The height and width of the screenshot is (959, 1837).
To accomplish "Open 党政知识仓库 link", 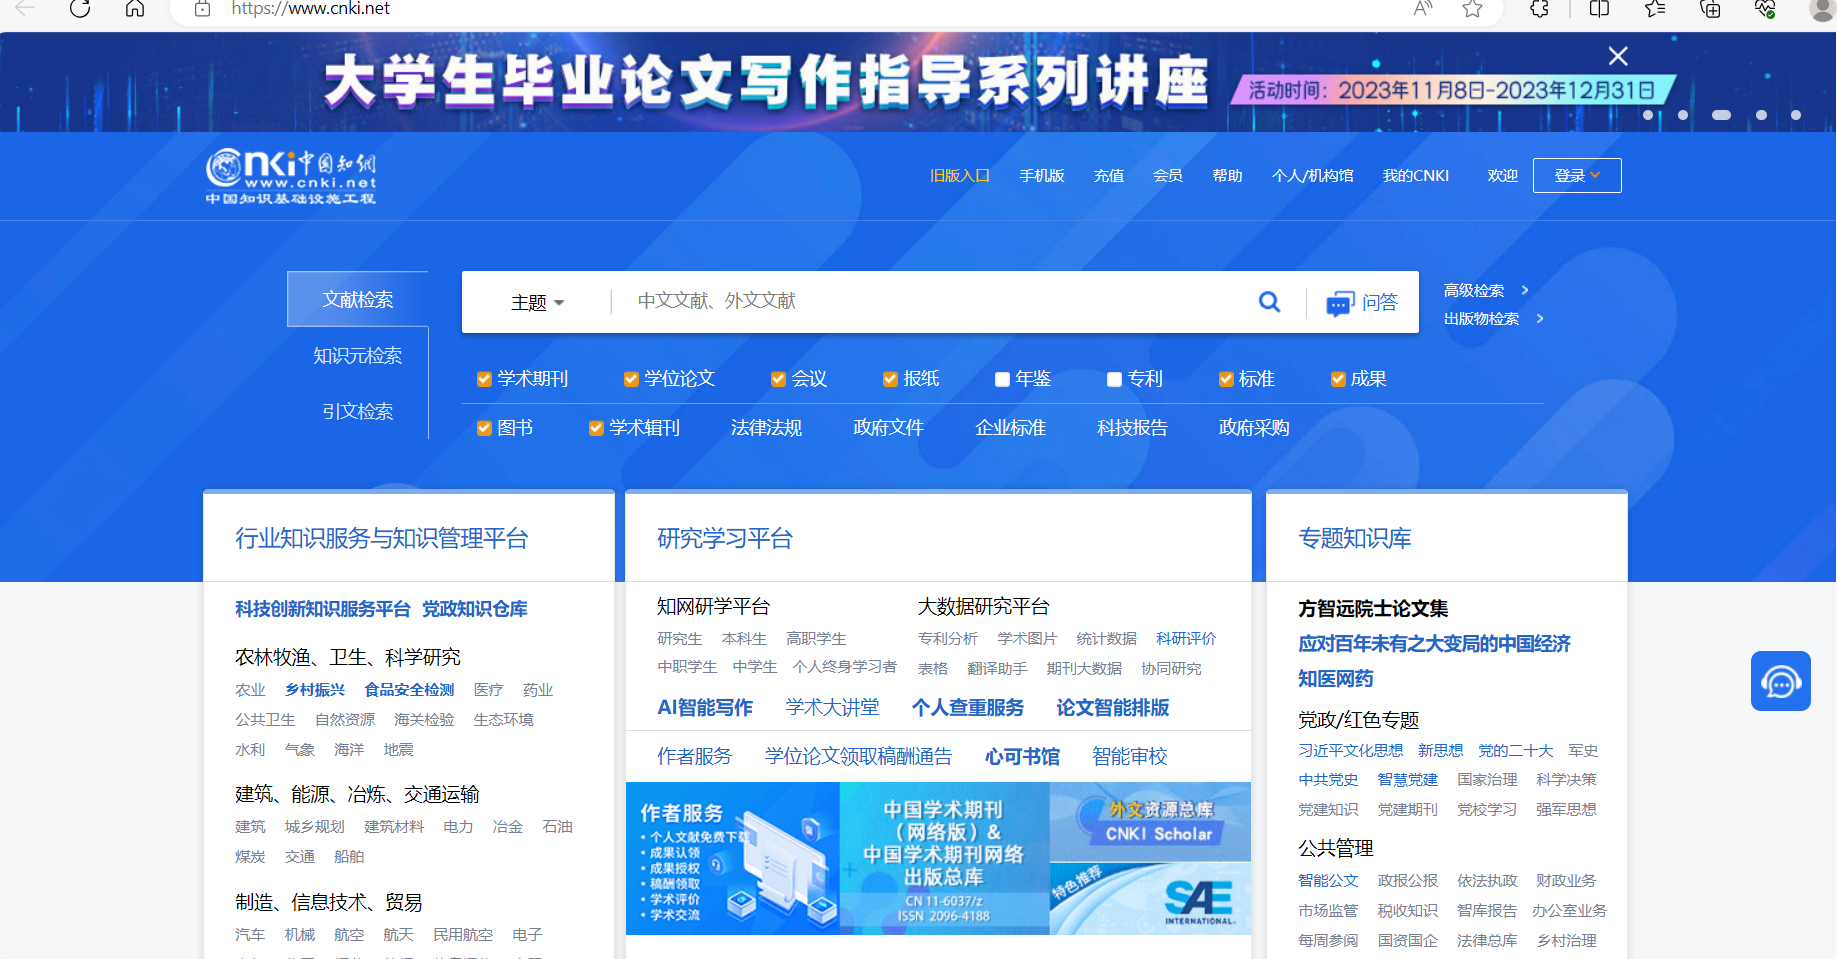I will point(474,609).
